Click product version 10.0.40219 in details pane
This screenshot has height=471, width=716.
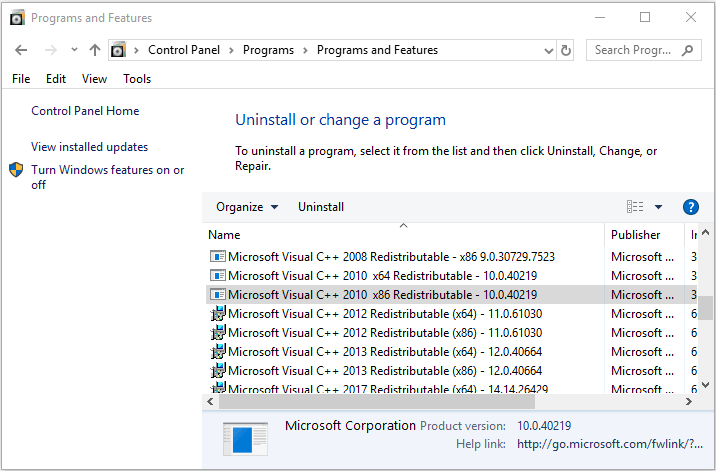coord(544,426)
